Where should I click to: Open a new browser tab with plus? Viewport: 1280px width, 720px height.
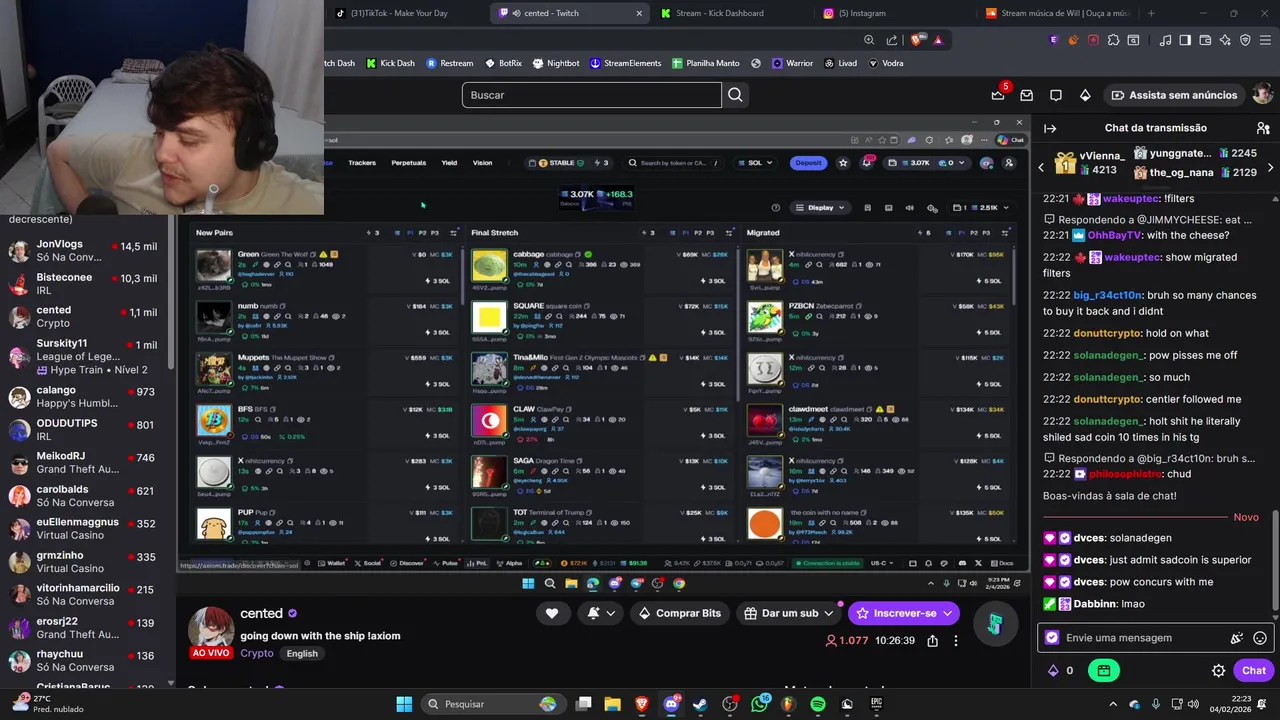[1151, 13]
